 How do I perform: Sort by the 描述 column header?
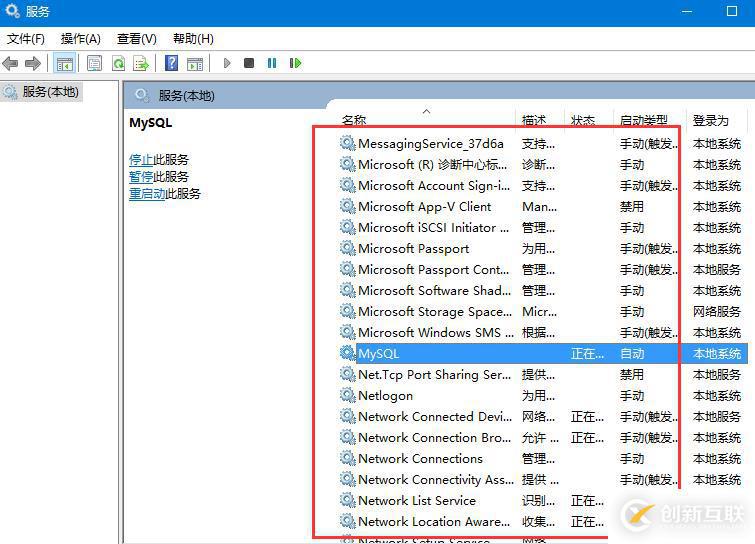(534, 120)
